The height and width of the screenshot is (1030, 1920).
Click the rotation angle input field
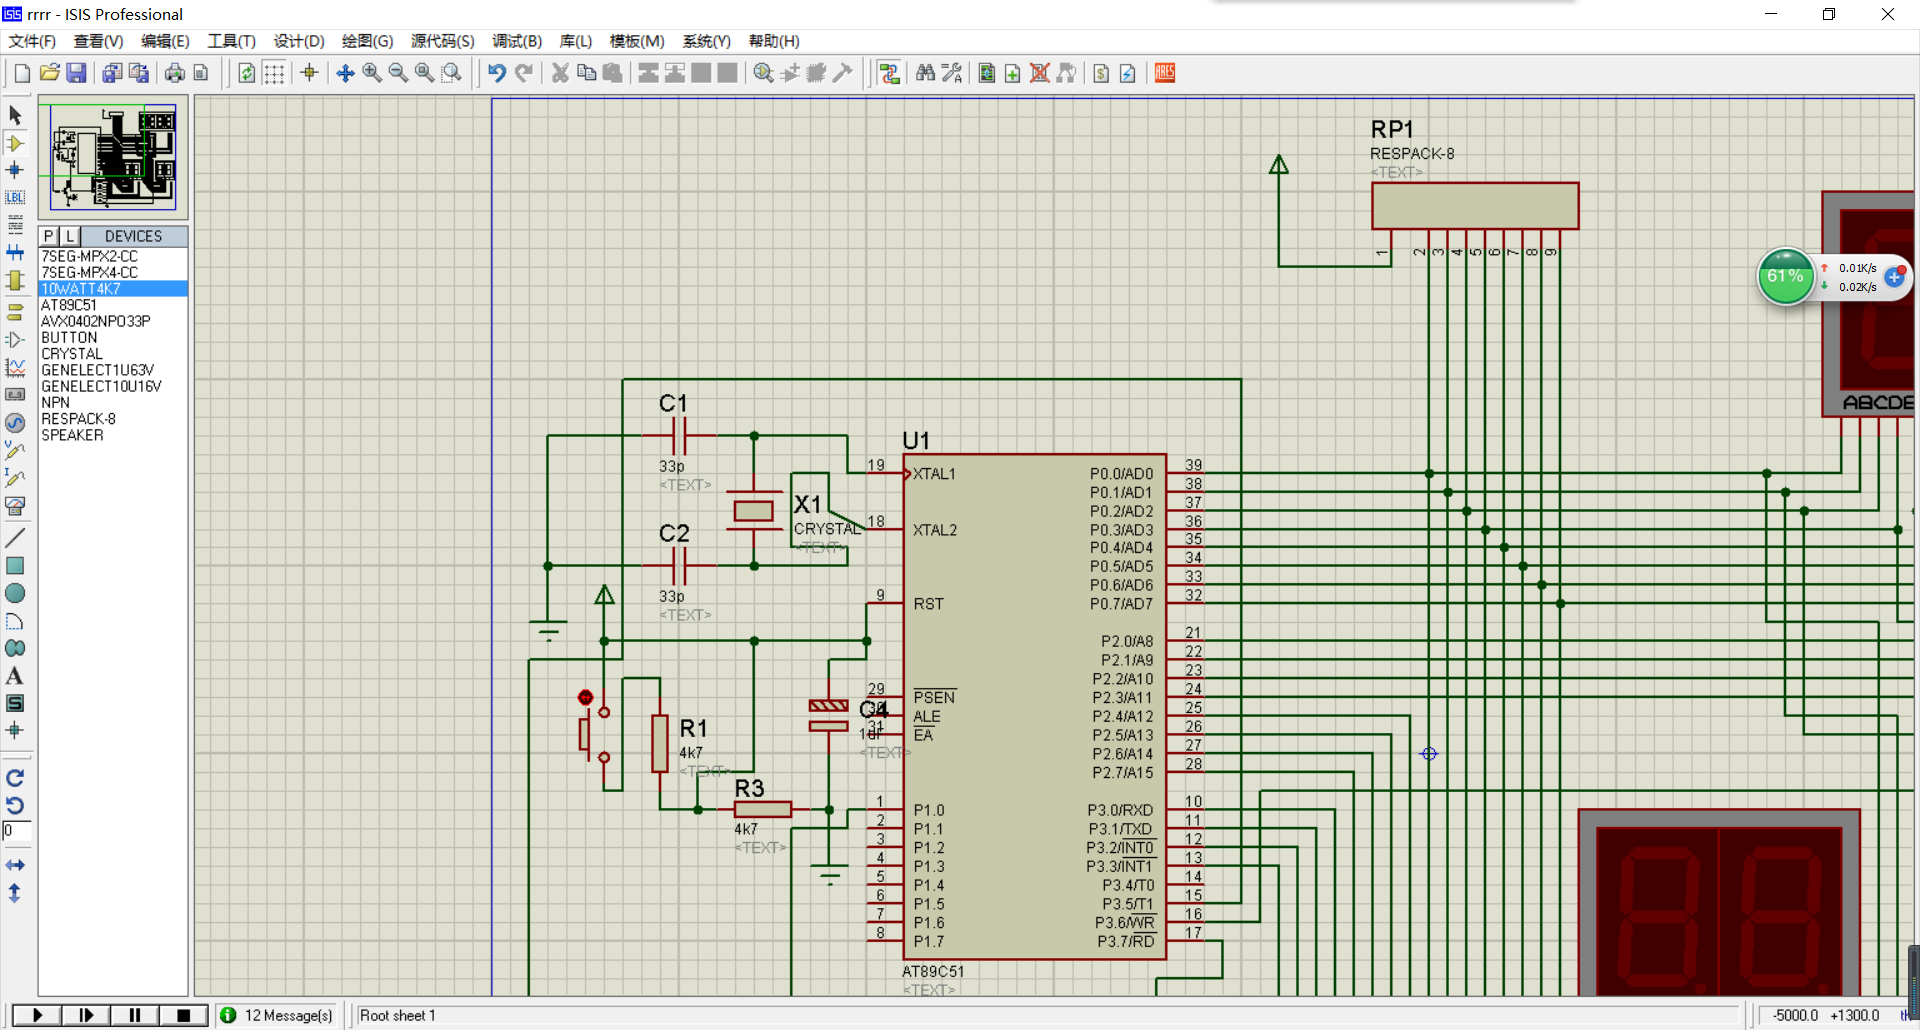point(17,831)
